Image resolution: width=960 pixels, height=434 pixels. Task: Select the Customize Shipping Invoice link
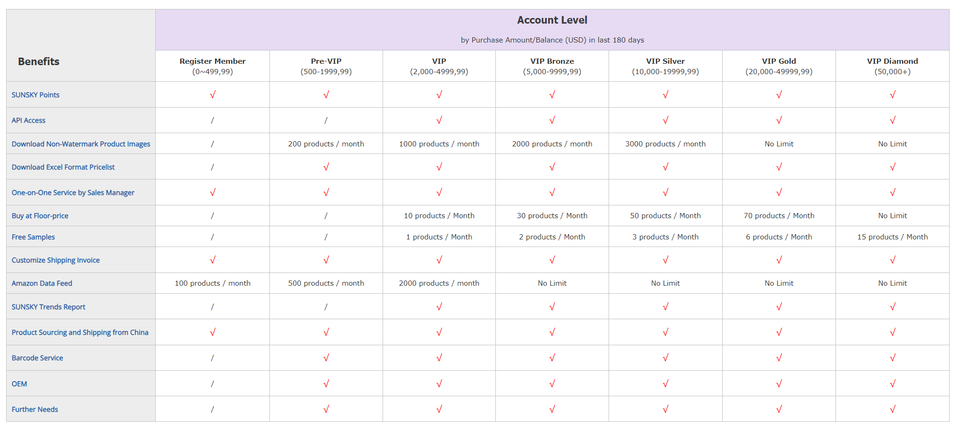point(55,260)
